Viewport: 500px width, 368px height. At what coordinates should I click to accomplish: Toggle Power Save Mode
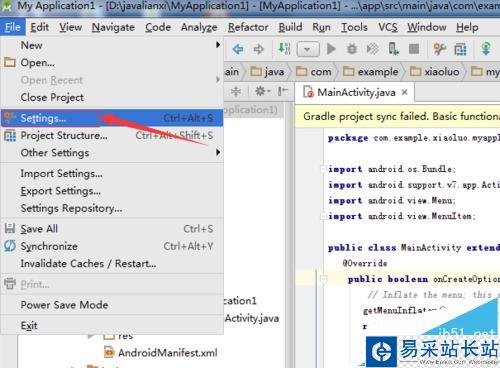112,305
